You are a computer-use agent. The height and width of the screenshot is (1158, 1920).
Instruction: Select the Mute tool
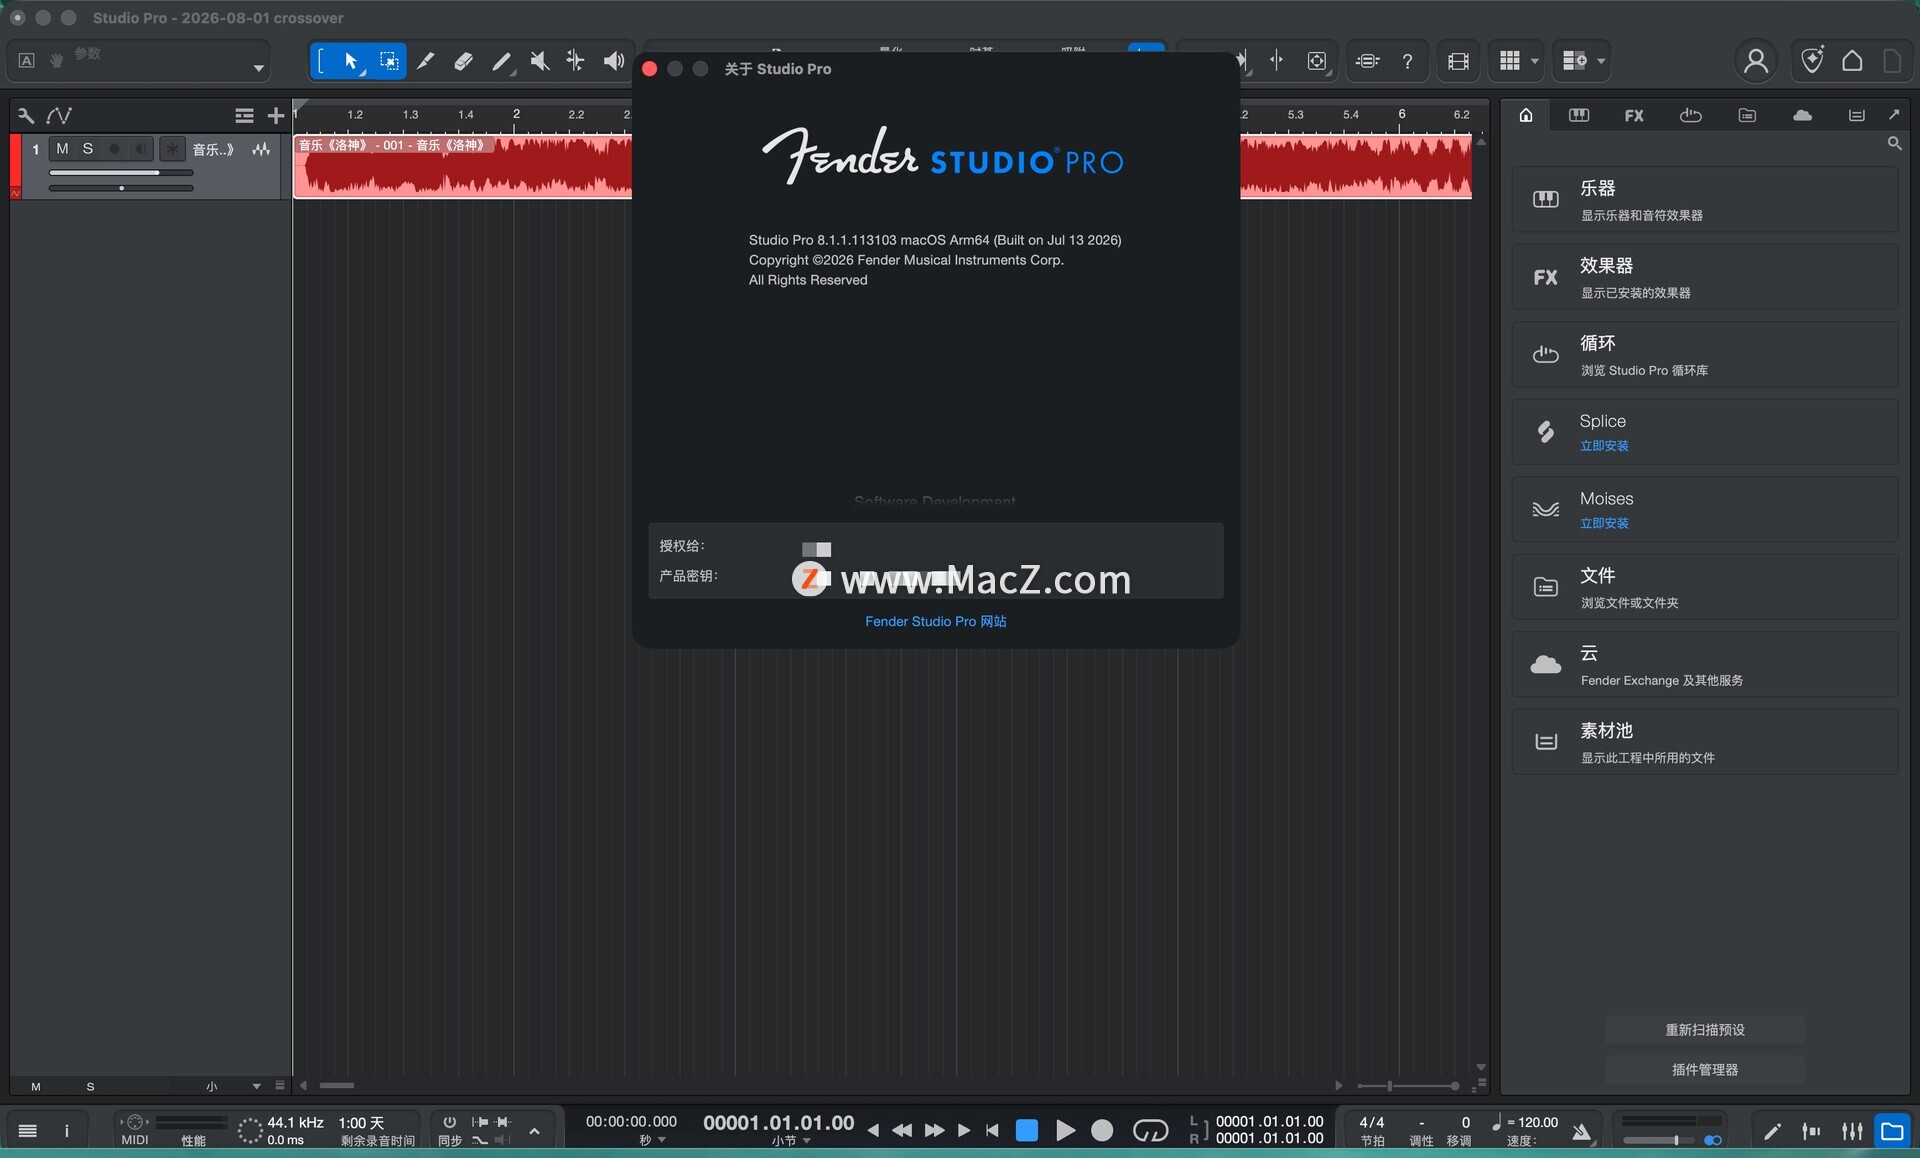[540, 61]
